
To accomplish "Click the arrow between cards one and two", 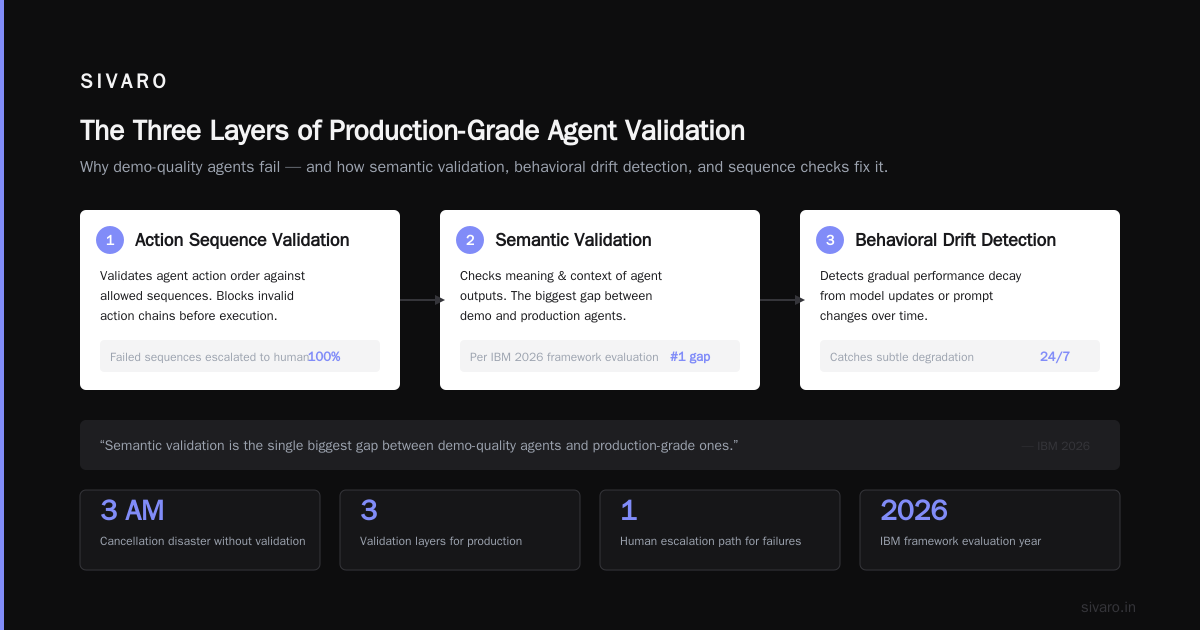I will (x=421, y=300).
